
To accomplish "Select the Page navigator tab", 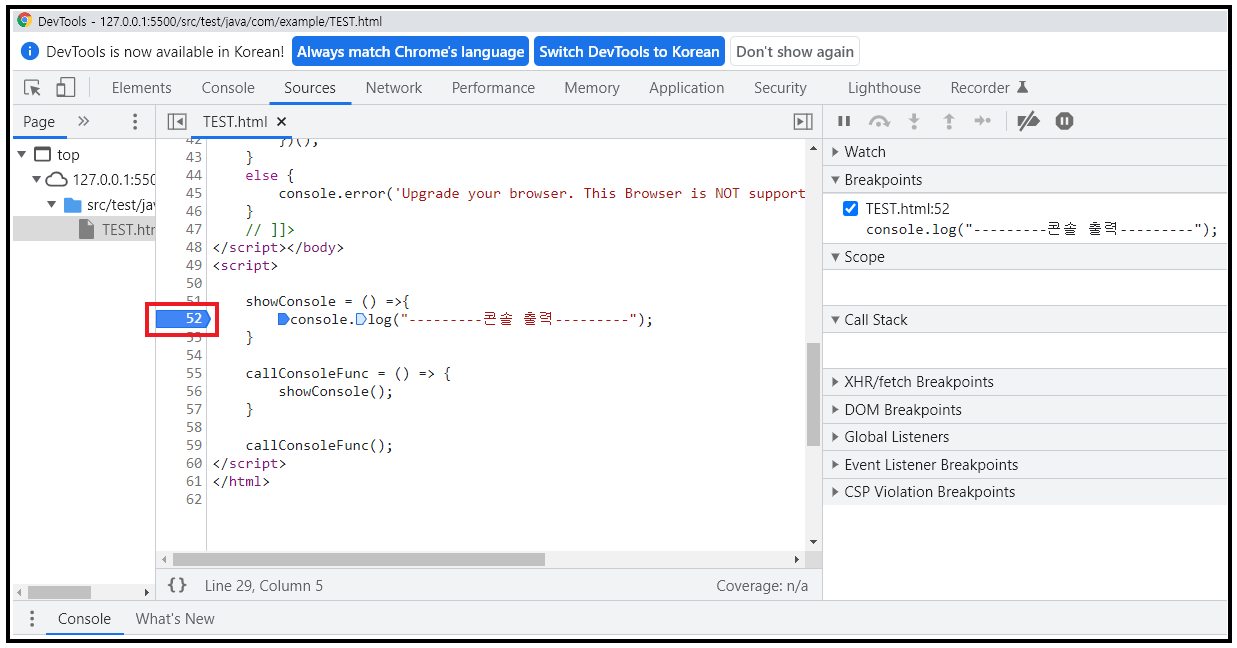I will [39, 121].
